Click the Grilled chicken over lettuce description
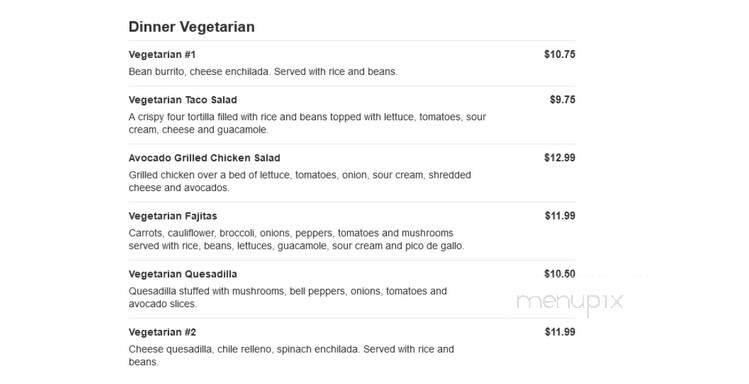This screenshot has height=384, width=749. pos(300,181)
